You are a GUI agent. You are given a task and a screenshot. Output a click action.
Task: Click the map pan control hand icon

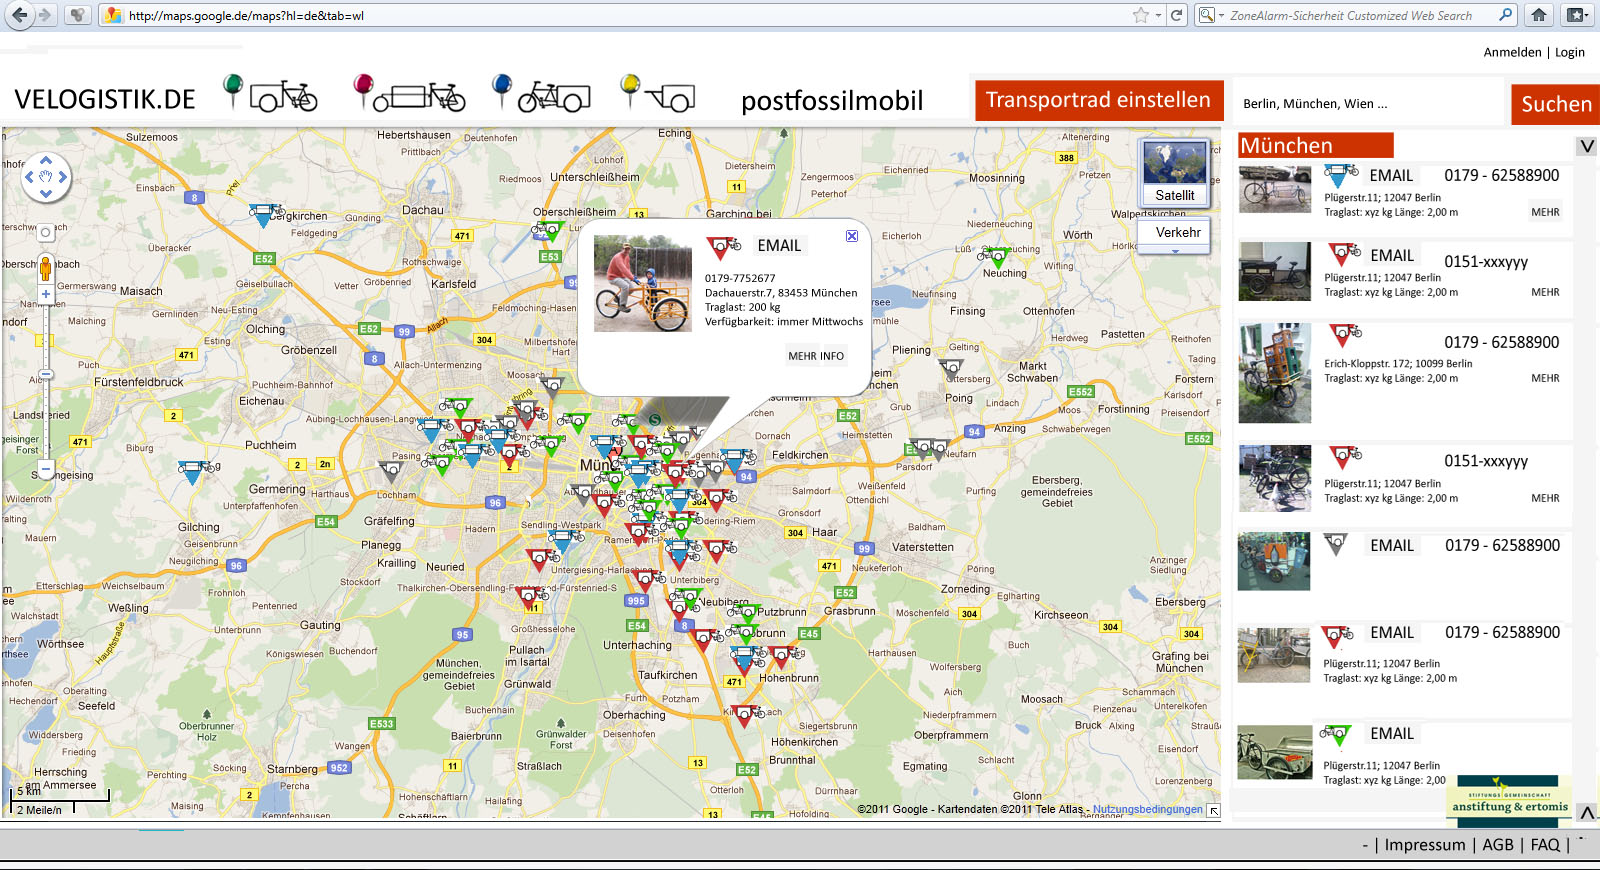point(46,177)
